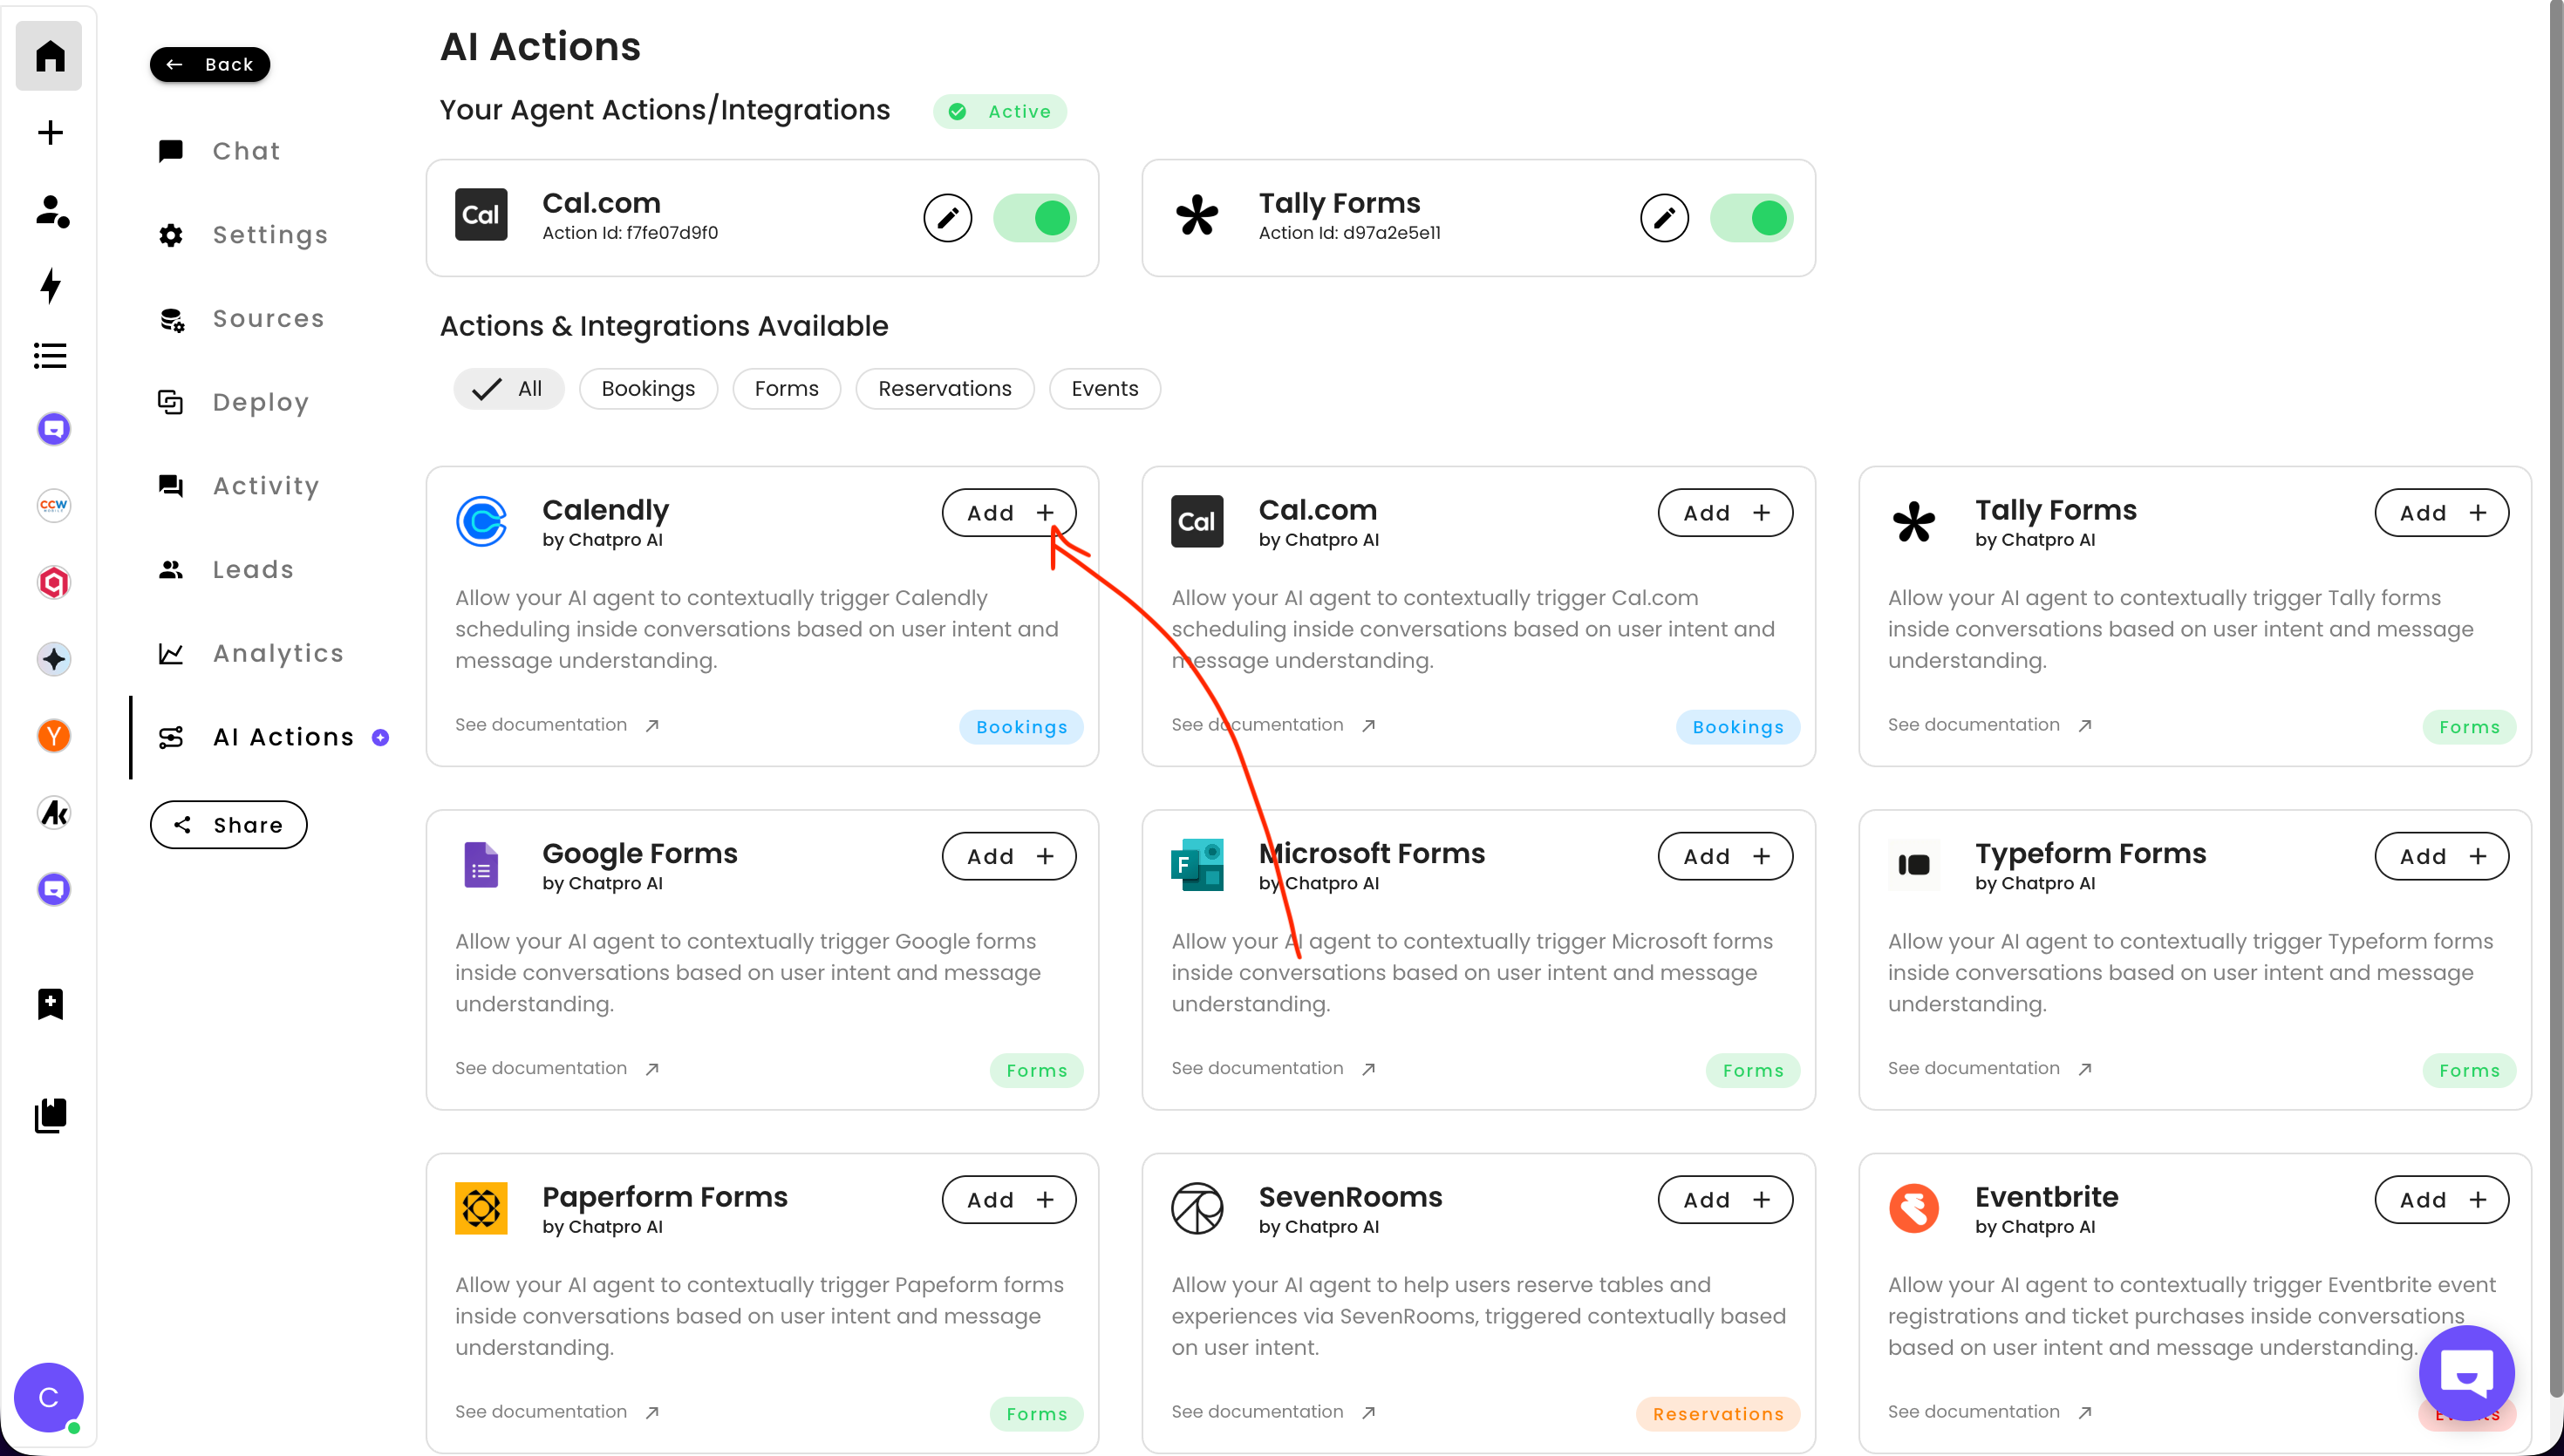Go to Leads in sidebar
This screenshot has width=2564, height=1456.
point(252,569)
